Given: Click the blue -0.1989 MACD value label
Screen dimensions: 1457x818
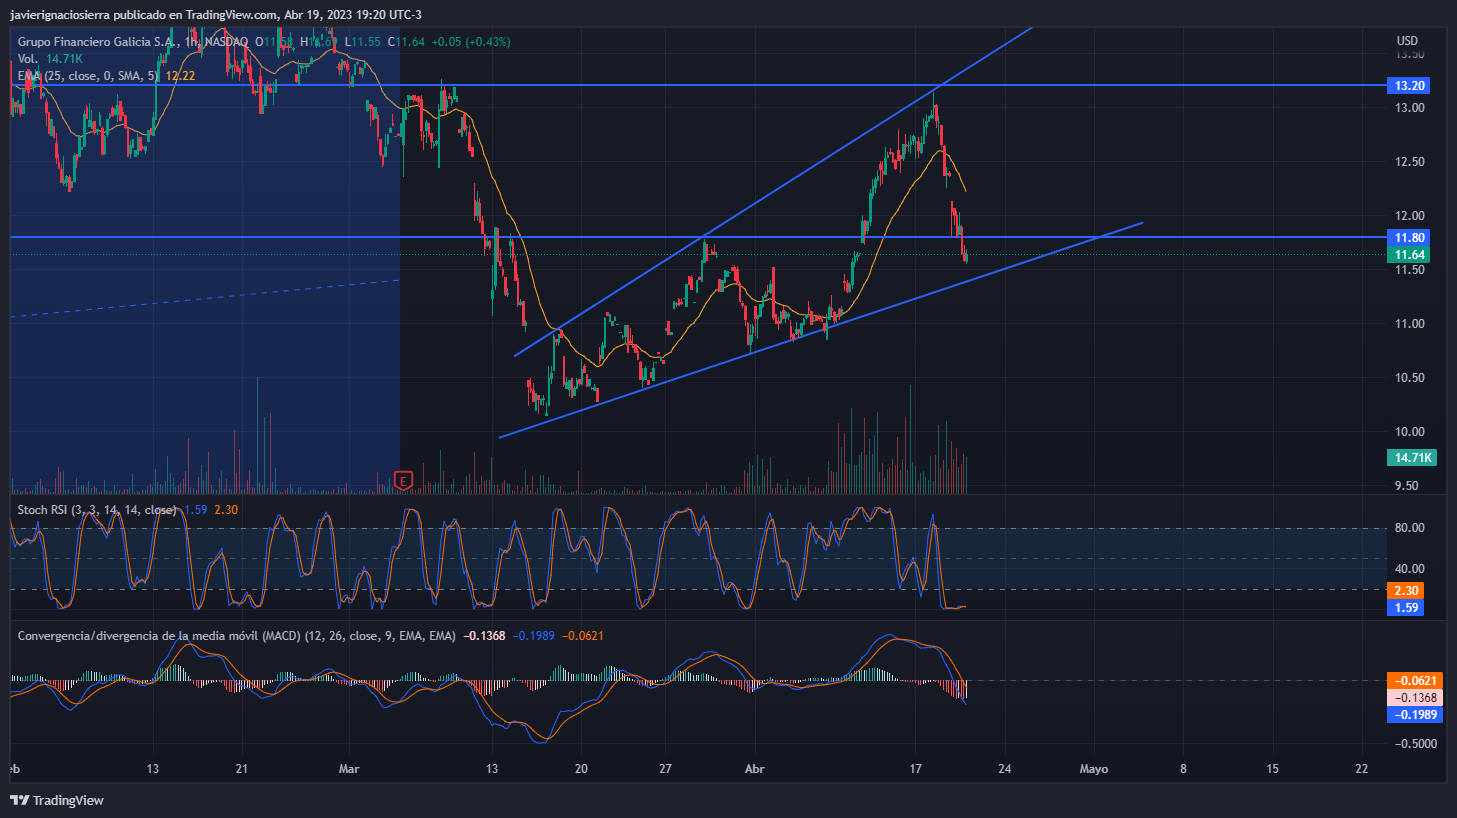Looking at the screenshot, I should (1414, 715).
